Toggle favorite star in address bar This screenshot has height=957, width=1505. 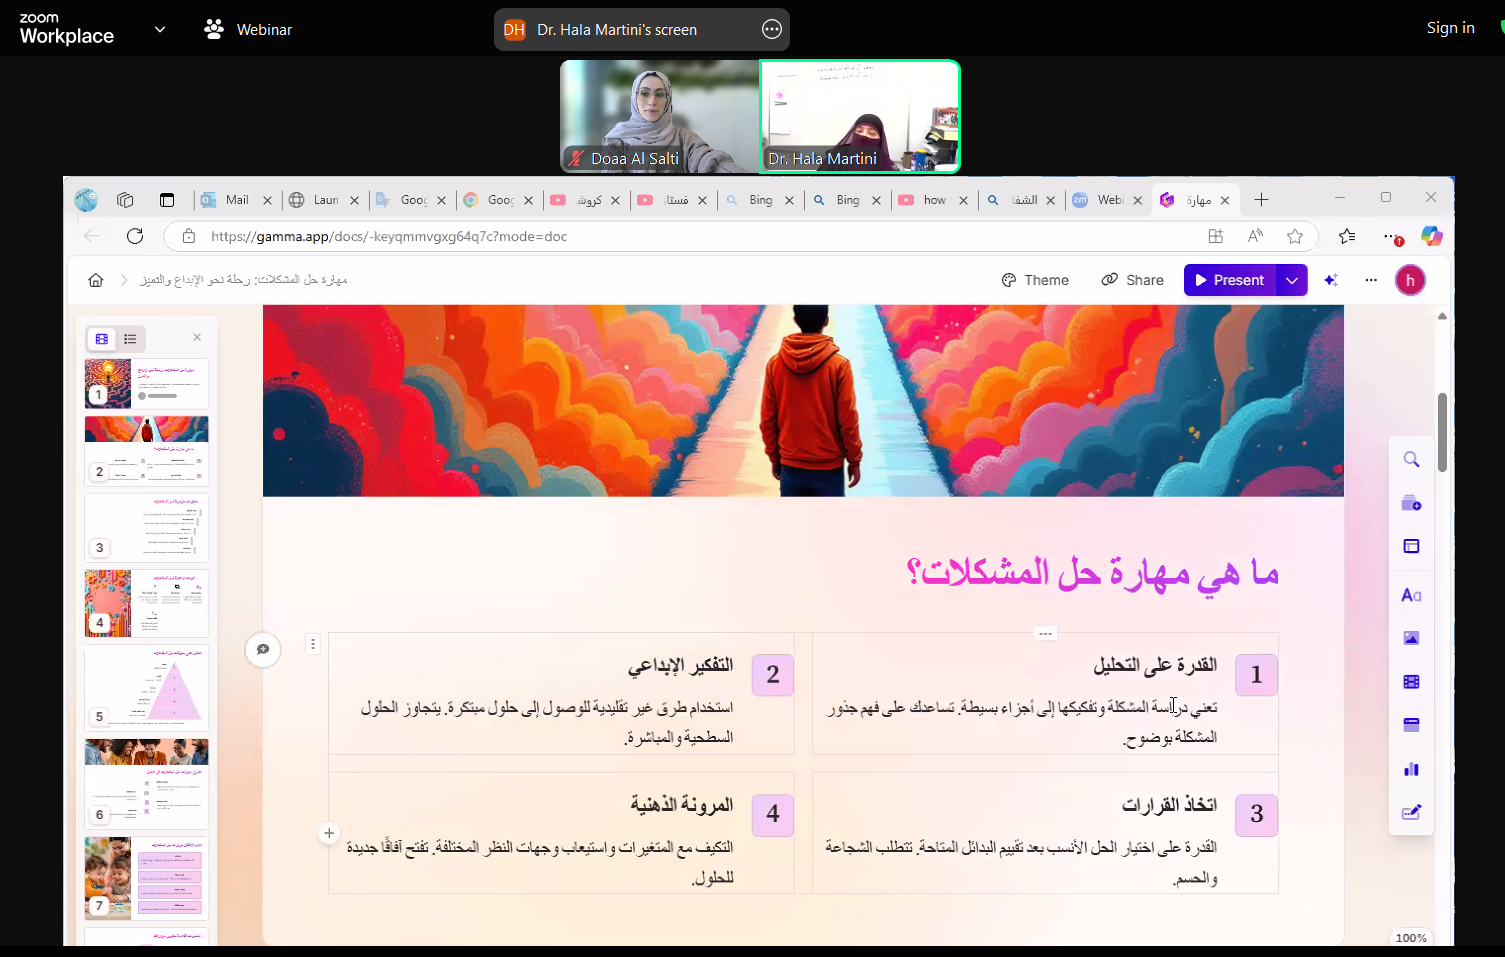click(x=1295, y=237)
